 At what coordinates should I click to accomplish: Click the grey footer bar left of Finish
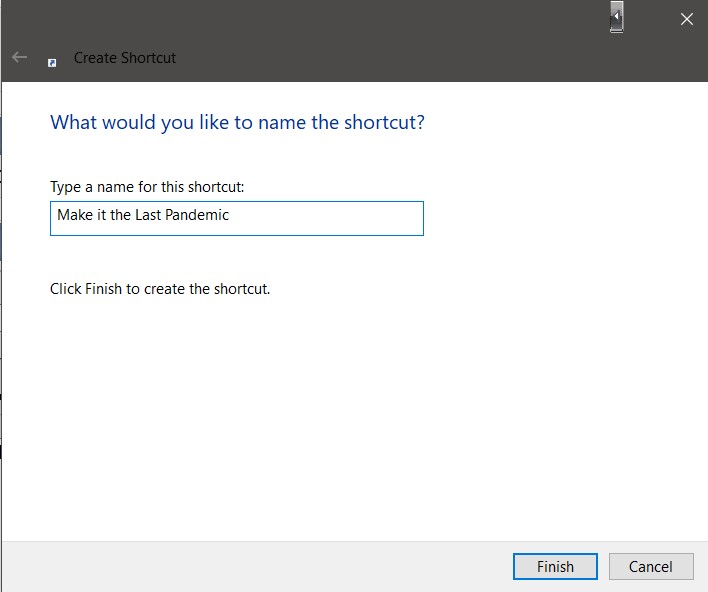[x=250, y=566]
